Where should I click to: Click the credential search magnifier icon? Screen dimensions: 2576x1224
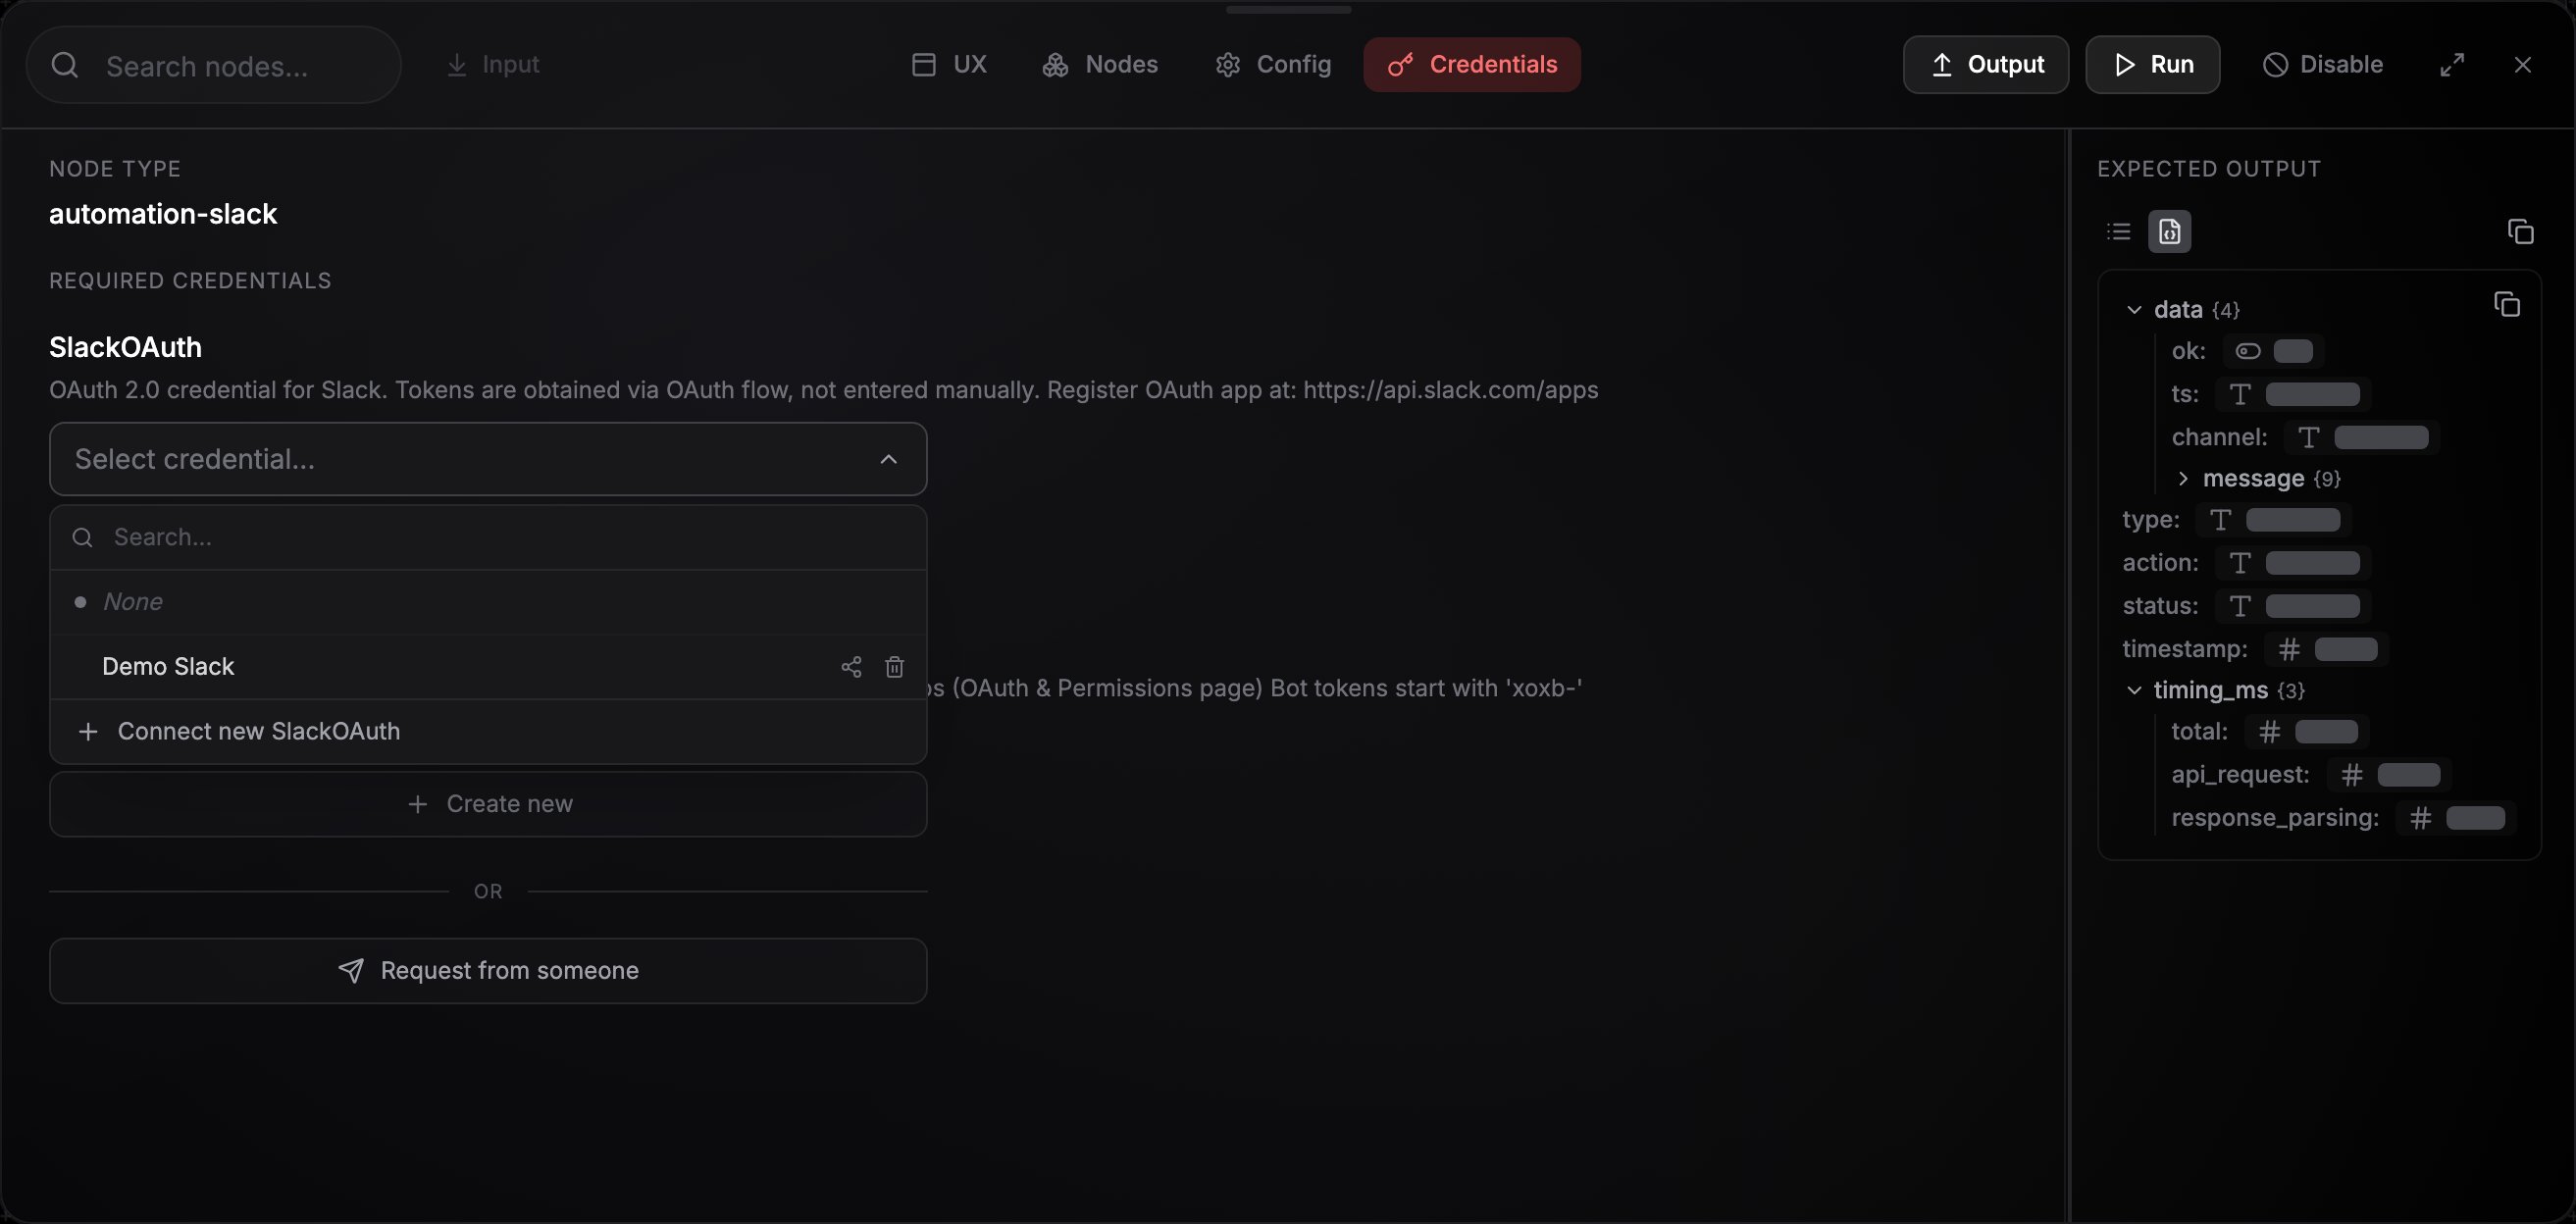click(83, 538)
